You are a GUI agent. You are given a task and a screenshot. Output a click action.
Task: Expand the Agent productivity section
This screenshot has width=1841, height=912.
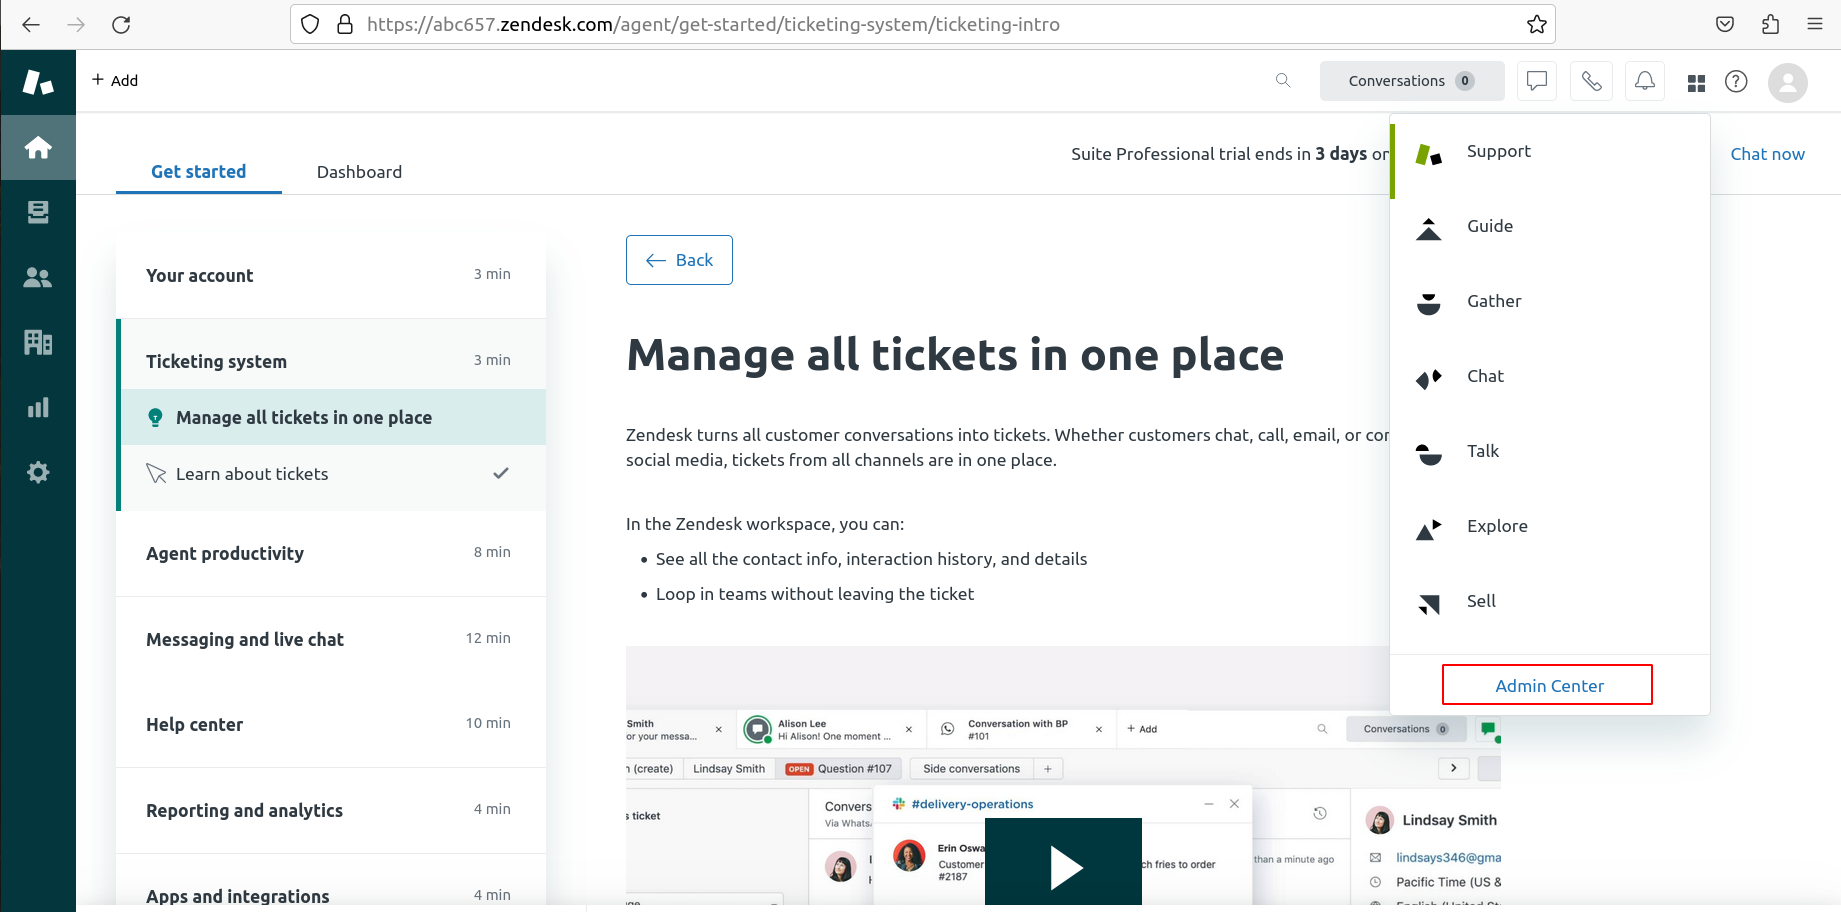(x=331, y=553)
